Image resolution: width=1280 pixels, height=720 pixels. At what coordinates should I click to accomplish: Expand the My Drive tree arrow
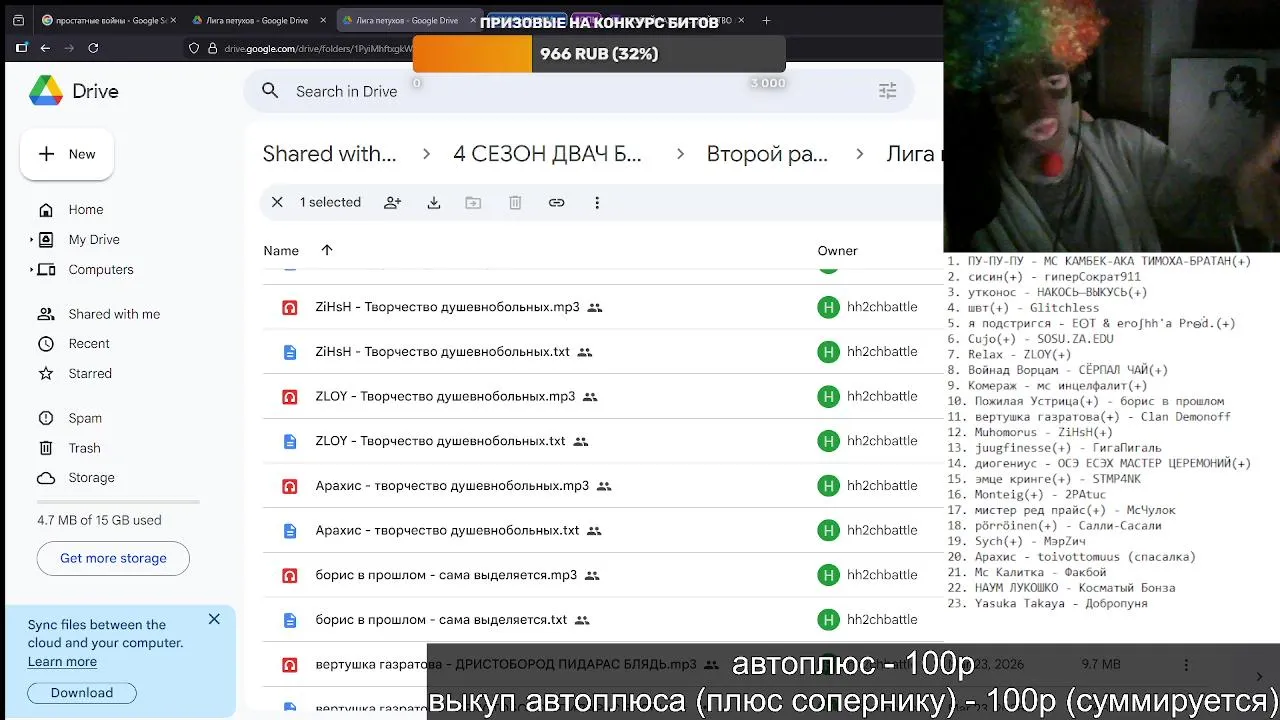coord(32,240)
